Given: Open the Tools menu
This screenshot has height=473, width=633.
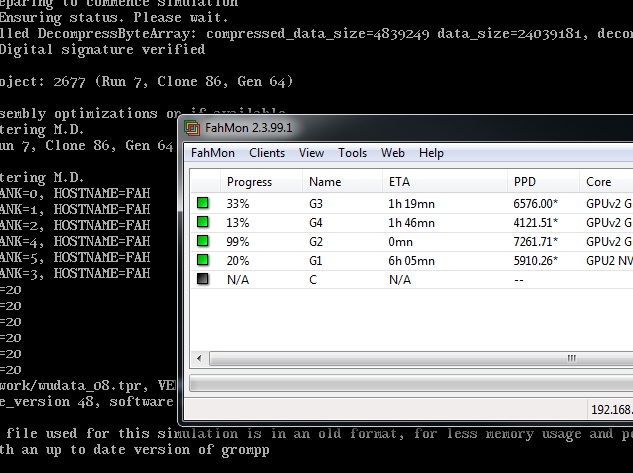Looking at the screenshot, I should (352, 153).
